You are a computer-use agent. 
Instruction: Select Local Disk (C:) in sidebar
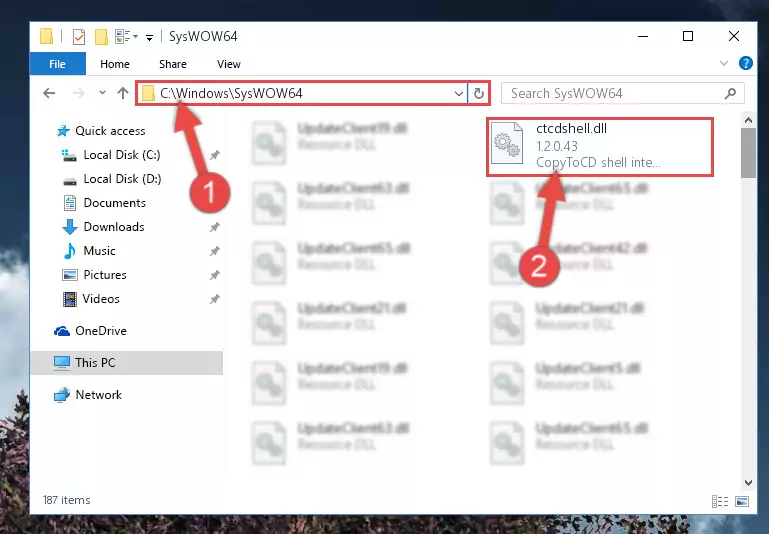point(122,155)
